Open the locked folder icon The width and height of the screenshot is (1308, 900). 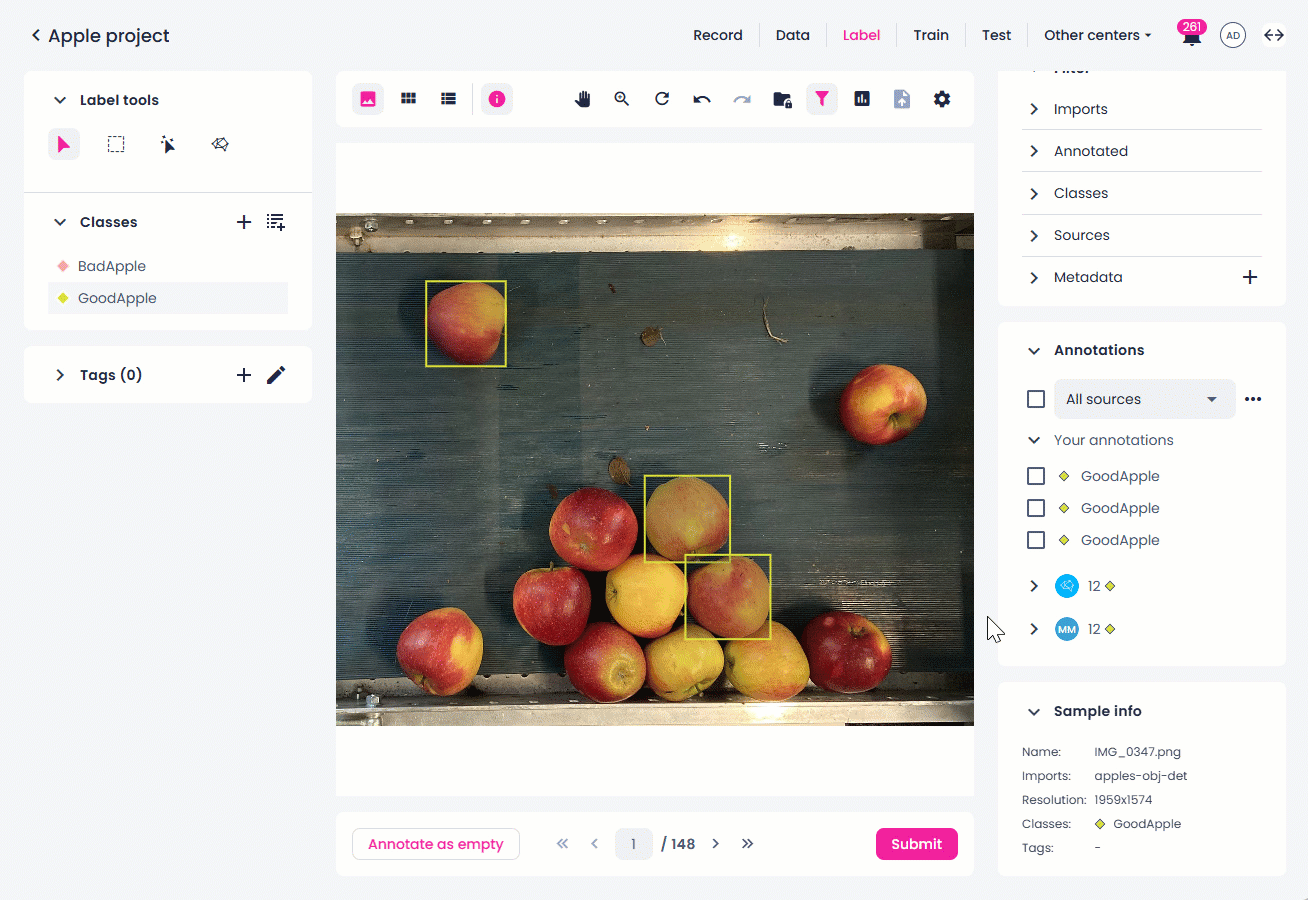782,99
